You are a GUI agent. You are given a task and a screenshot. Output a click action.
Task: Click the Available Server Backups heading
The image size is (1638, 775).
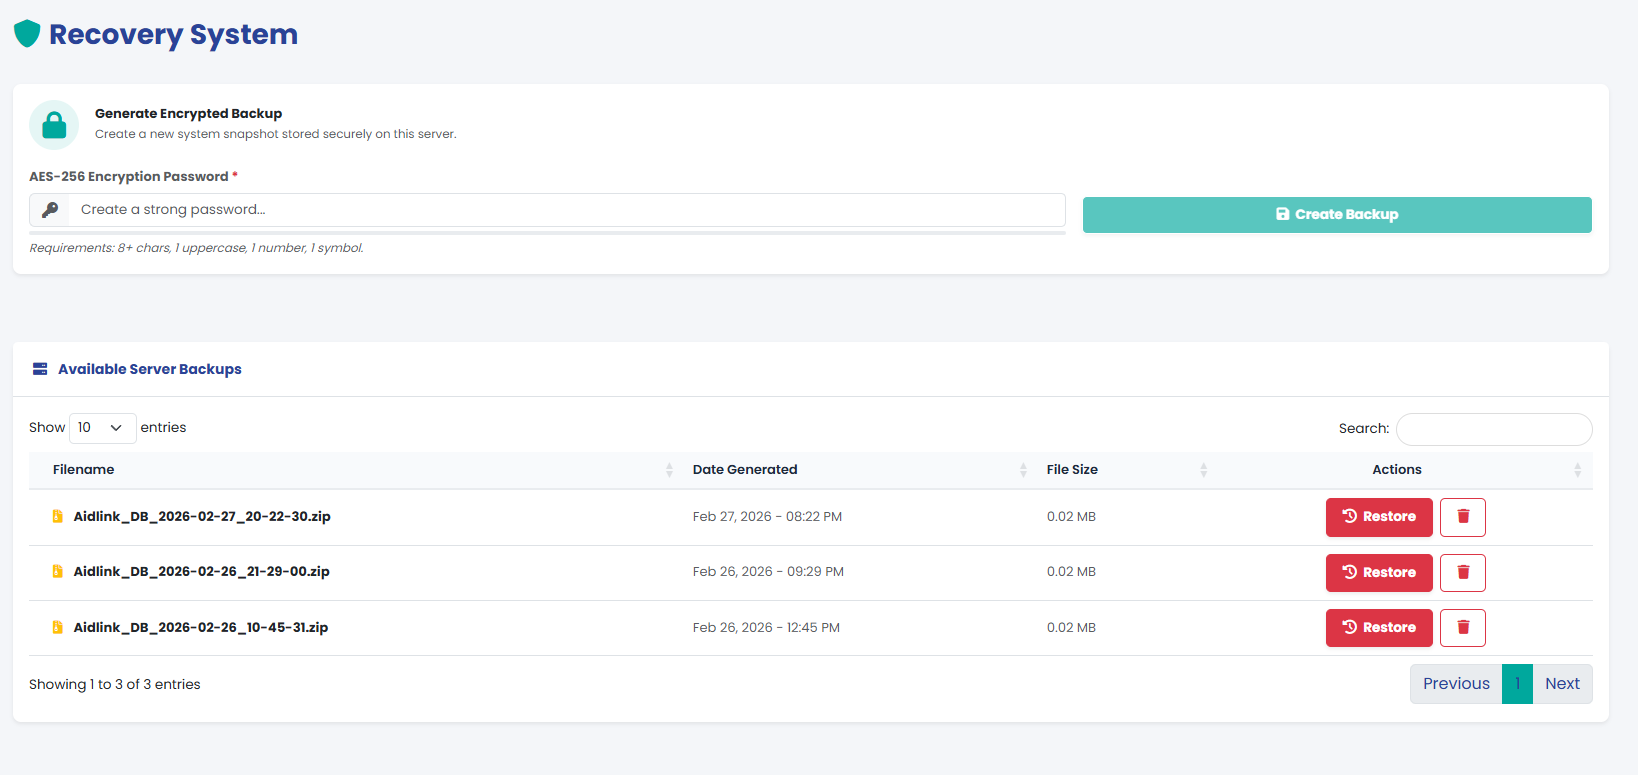pos(150,369)
